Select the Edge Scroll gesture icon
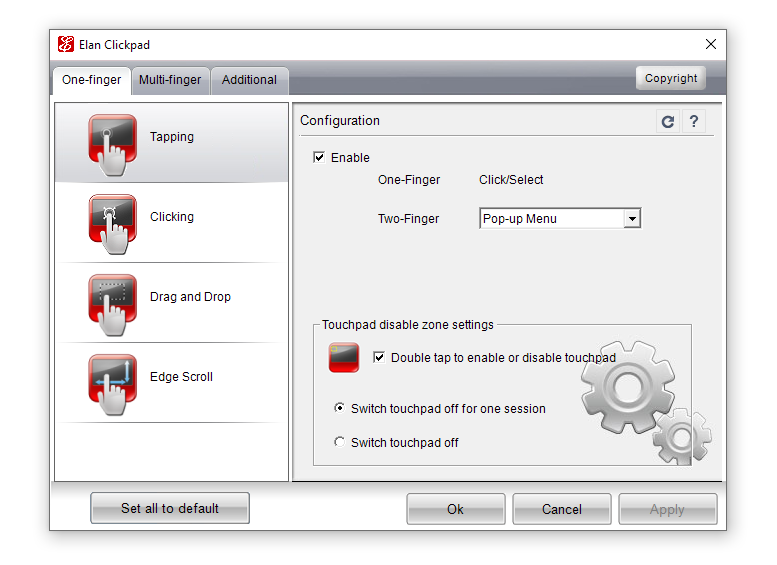The image size is (777, 565). coord(113,384)
